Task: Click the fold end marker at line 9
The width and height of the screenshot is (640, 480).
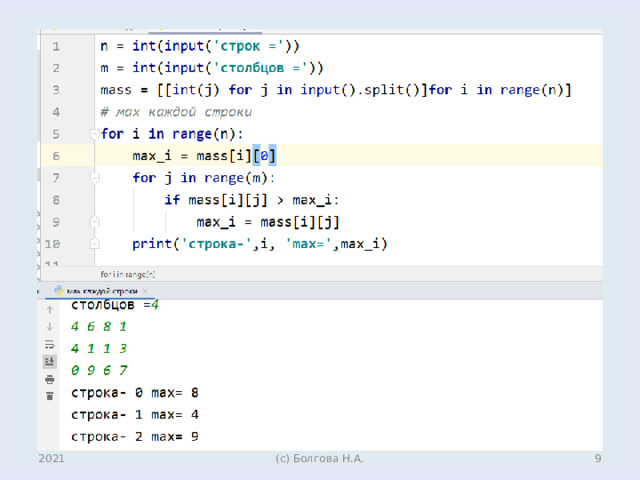Action: (94, 222)
